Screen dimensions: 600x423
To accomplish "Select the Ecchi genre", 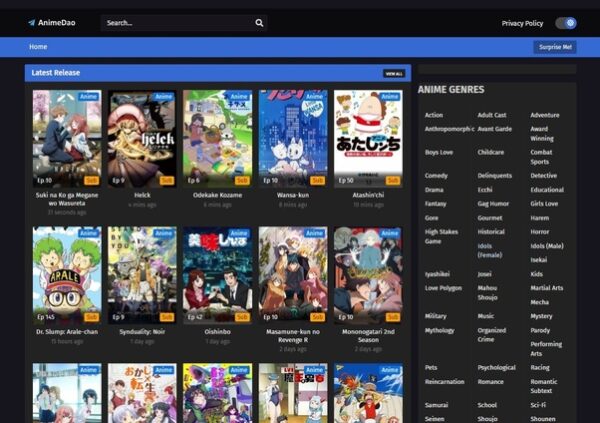I will [x=485, y=190].
